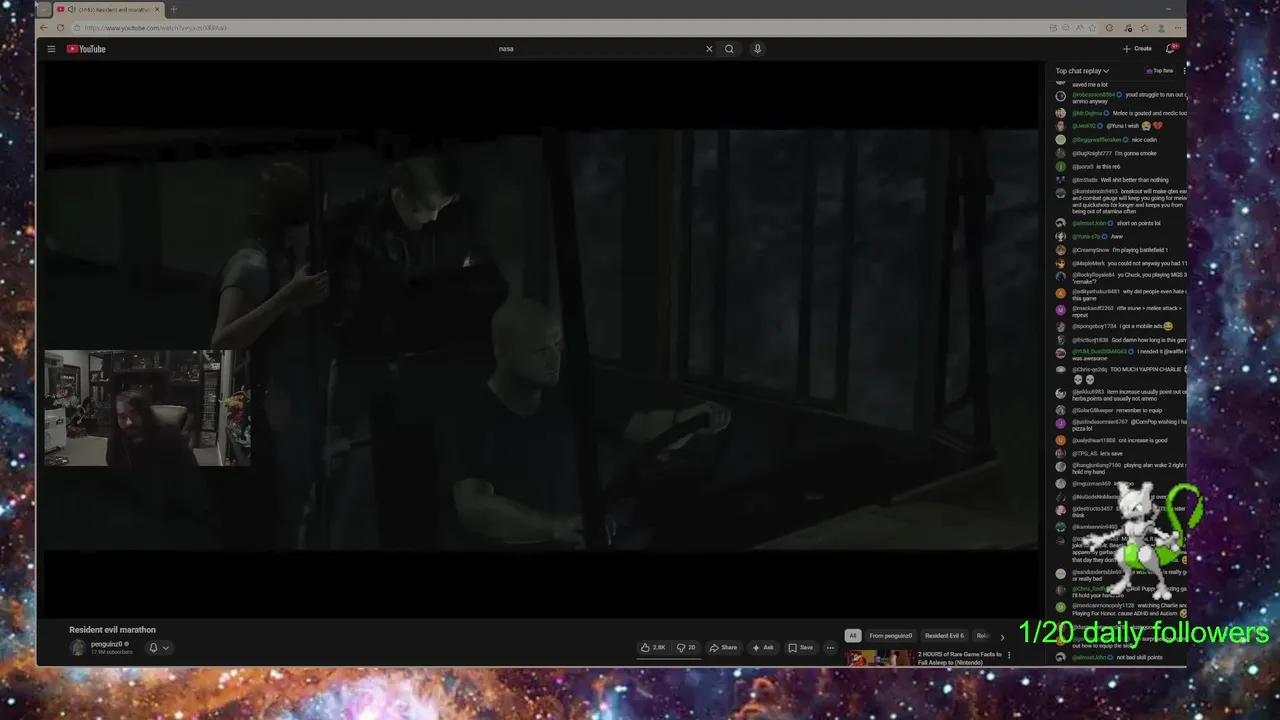Show more filter chips with arrow
The width and height of the screenshot is (1280, 720).
[x=1002, y=636]
